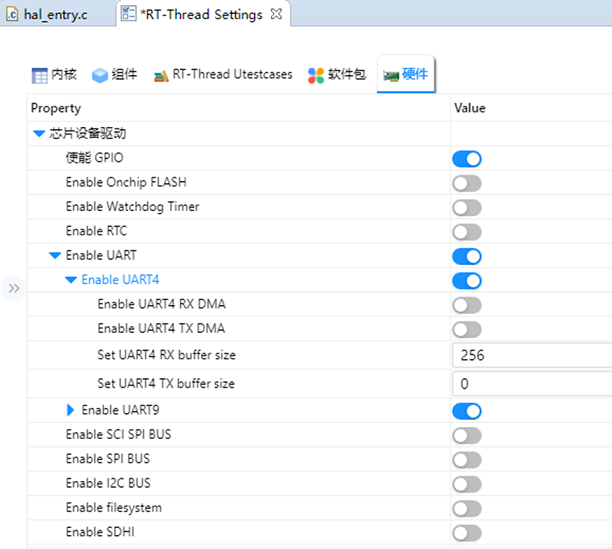The width and height of the screenshot is (612, 549).
Task: Disable the 使能 GPIO toggle
Action: (467, 159)
